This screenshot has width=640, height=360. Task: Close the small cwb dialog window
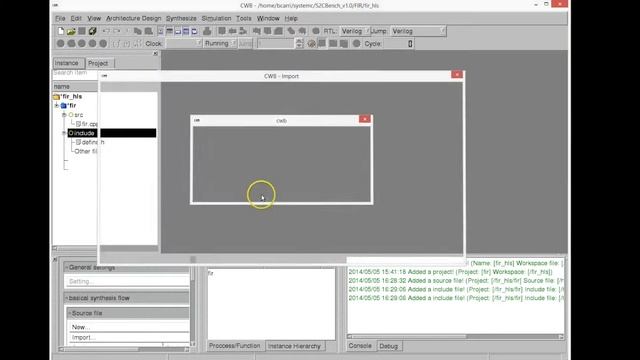point(364,119)
